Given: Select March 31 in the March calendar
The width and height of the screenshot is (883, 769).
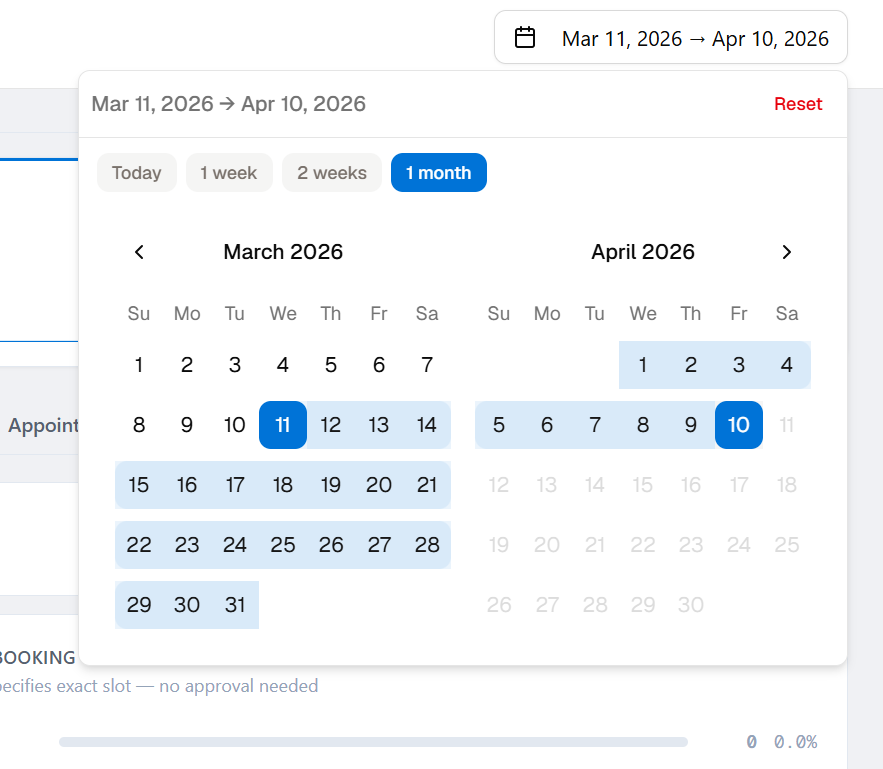Looking at the screenshot, I should click(235, 605).
